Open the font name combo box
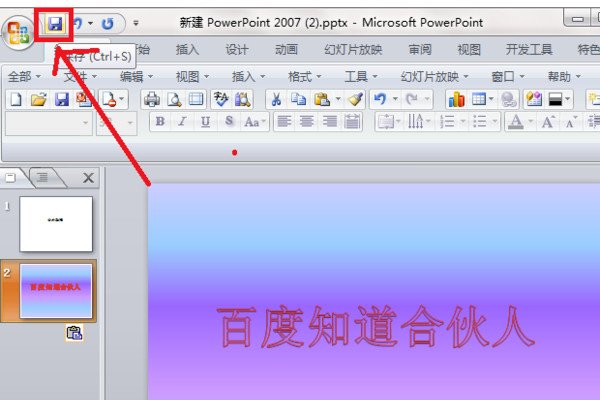 pos(49,123)
